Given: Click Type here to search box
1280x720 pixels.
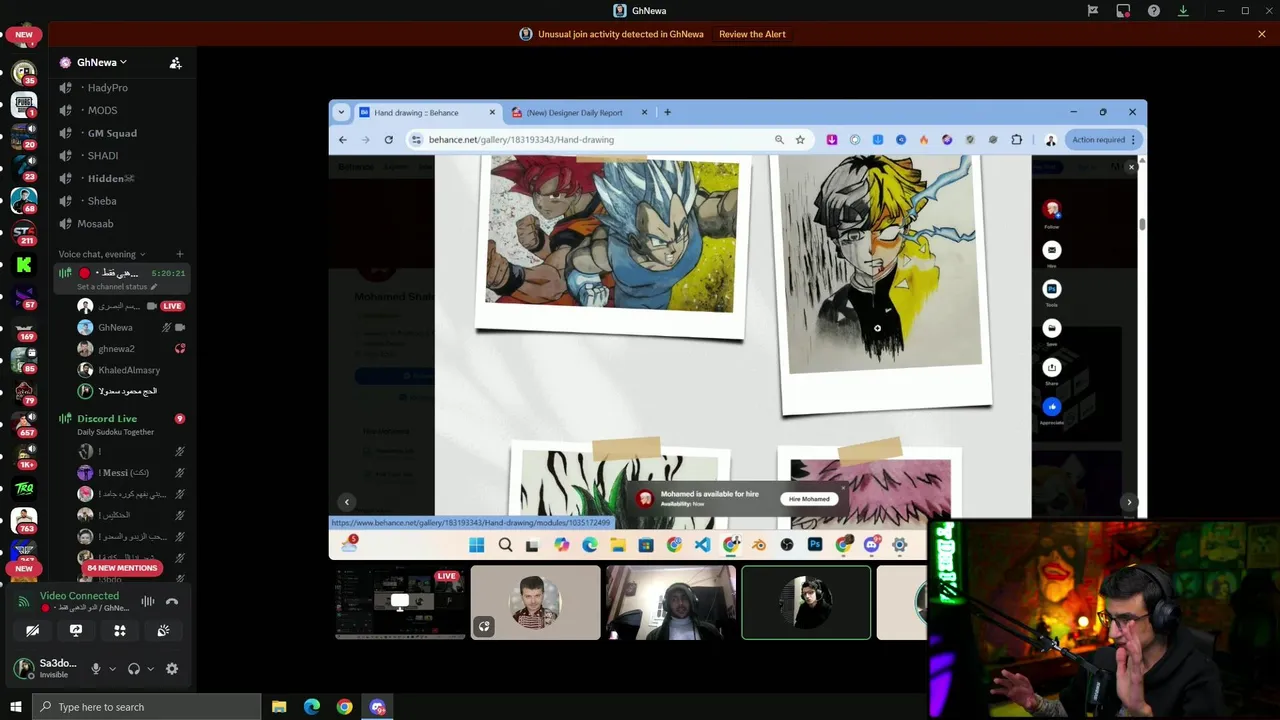Looking at the screenshot, I should click(145, 707).
